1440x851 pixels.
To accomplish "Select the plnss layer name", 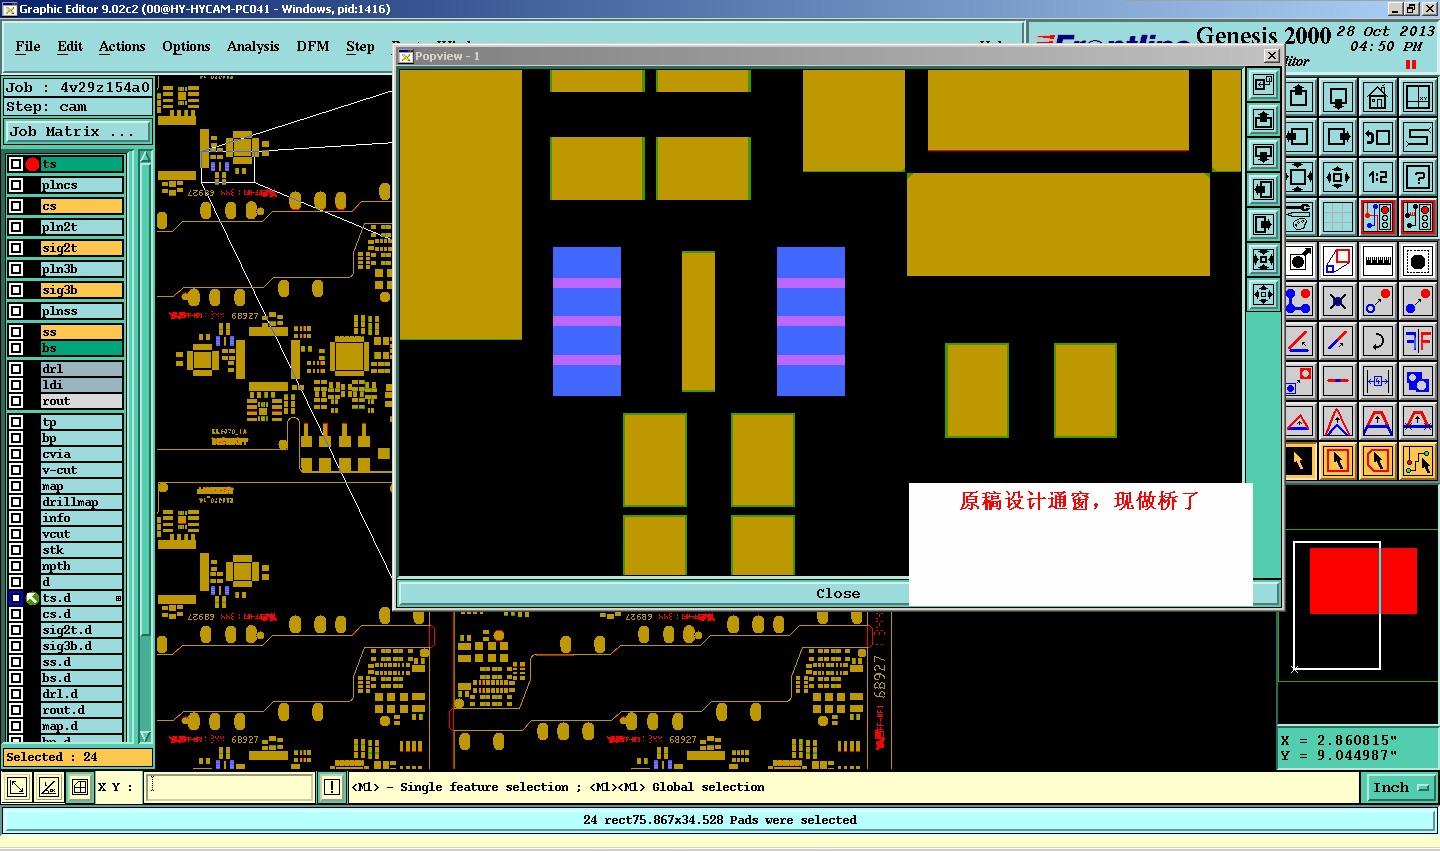I will click(x=82, y=311).
